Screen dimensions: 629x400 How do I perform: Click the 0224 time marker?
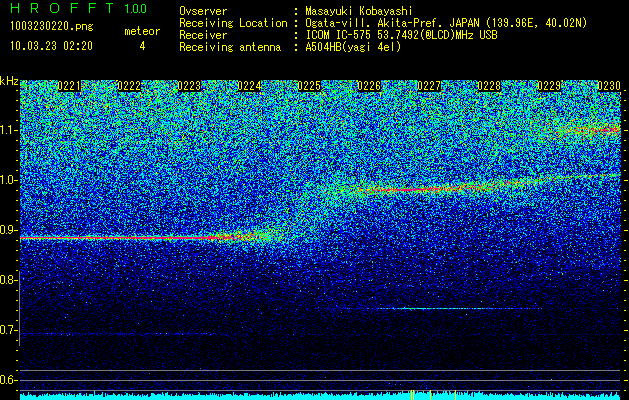(x=249, y=86)
